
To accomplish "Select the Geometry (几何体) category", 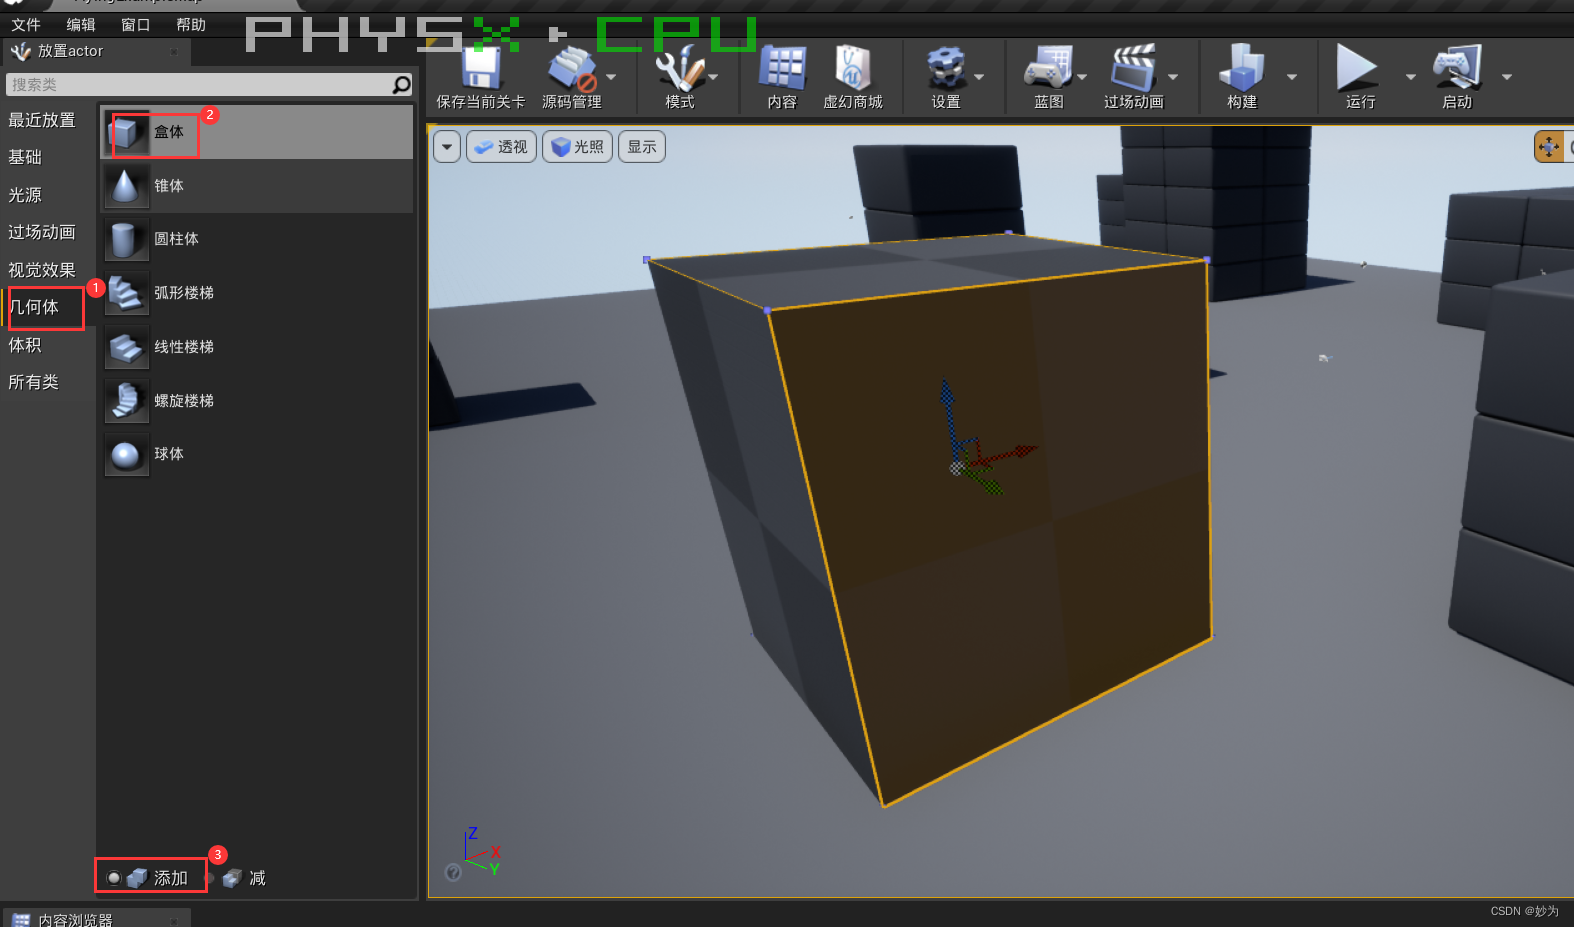I will point(34,307).
